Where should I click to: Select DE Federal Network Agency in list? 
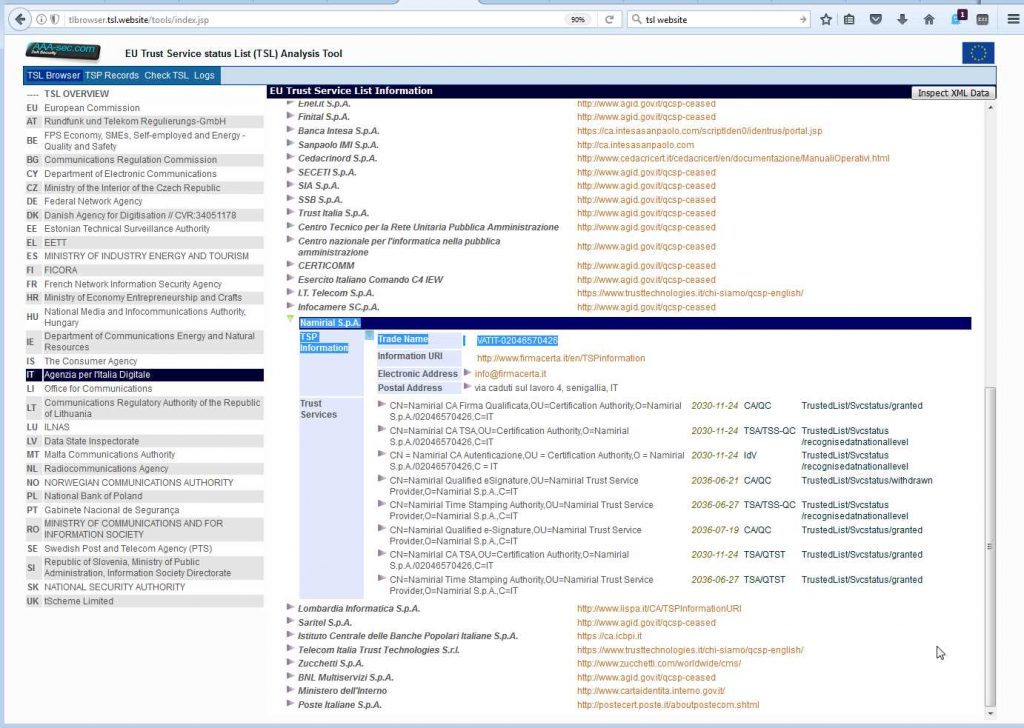93,201
